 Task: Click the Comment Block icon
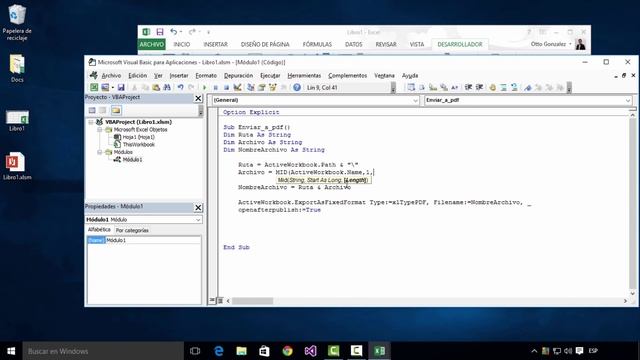(x=504, y=87)
